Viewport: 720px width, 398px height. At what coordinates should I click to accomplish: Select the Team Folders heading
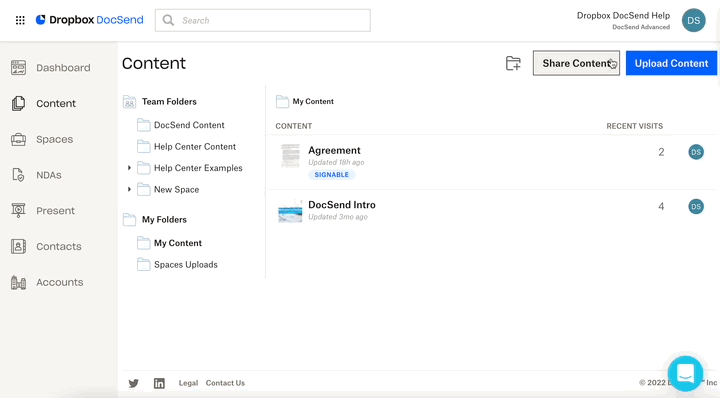point(169,102)
